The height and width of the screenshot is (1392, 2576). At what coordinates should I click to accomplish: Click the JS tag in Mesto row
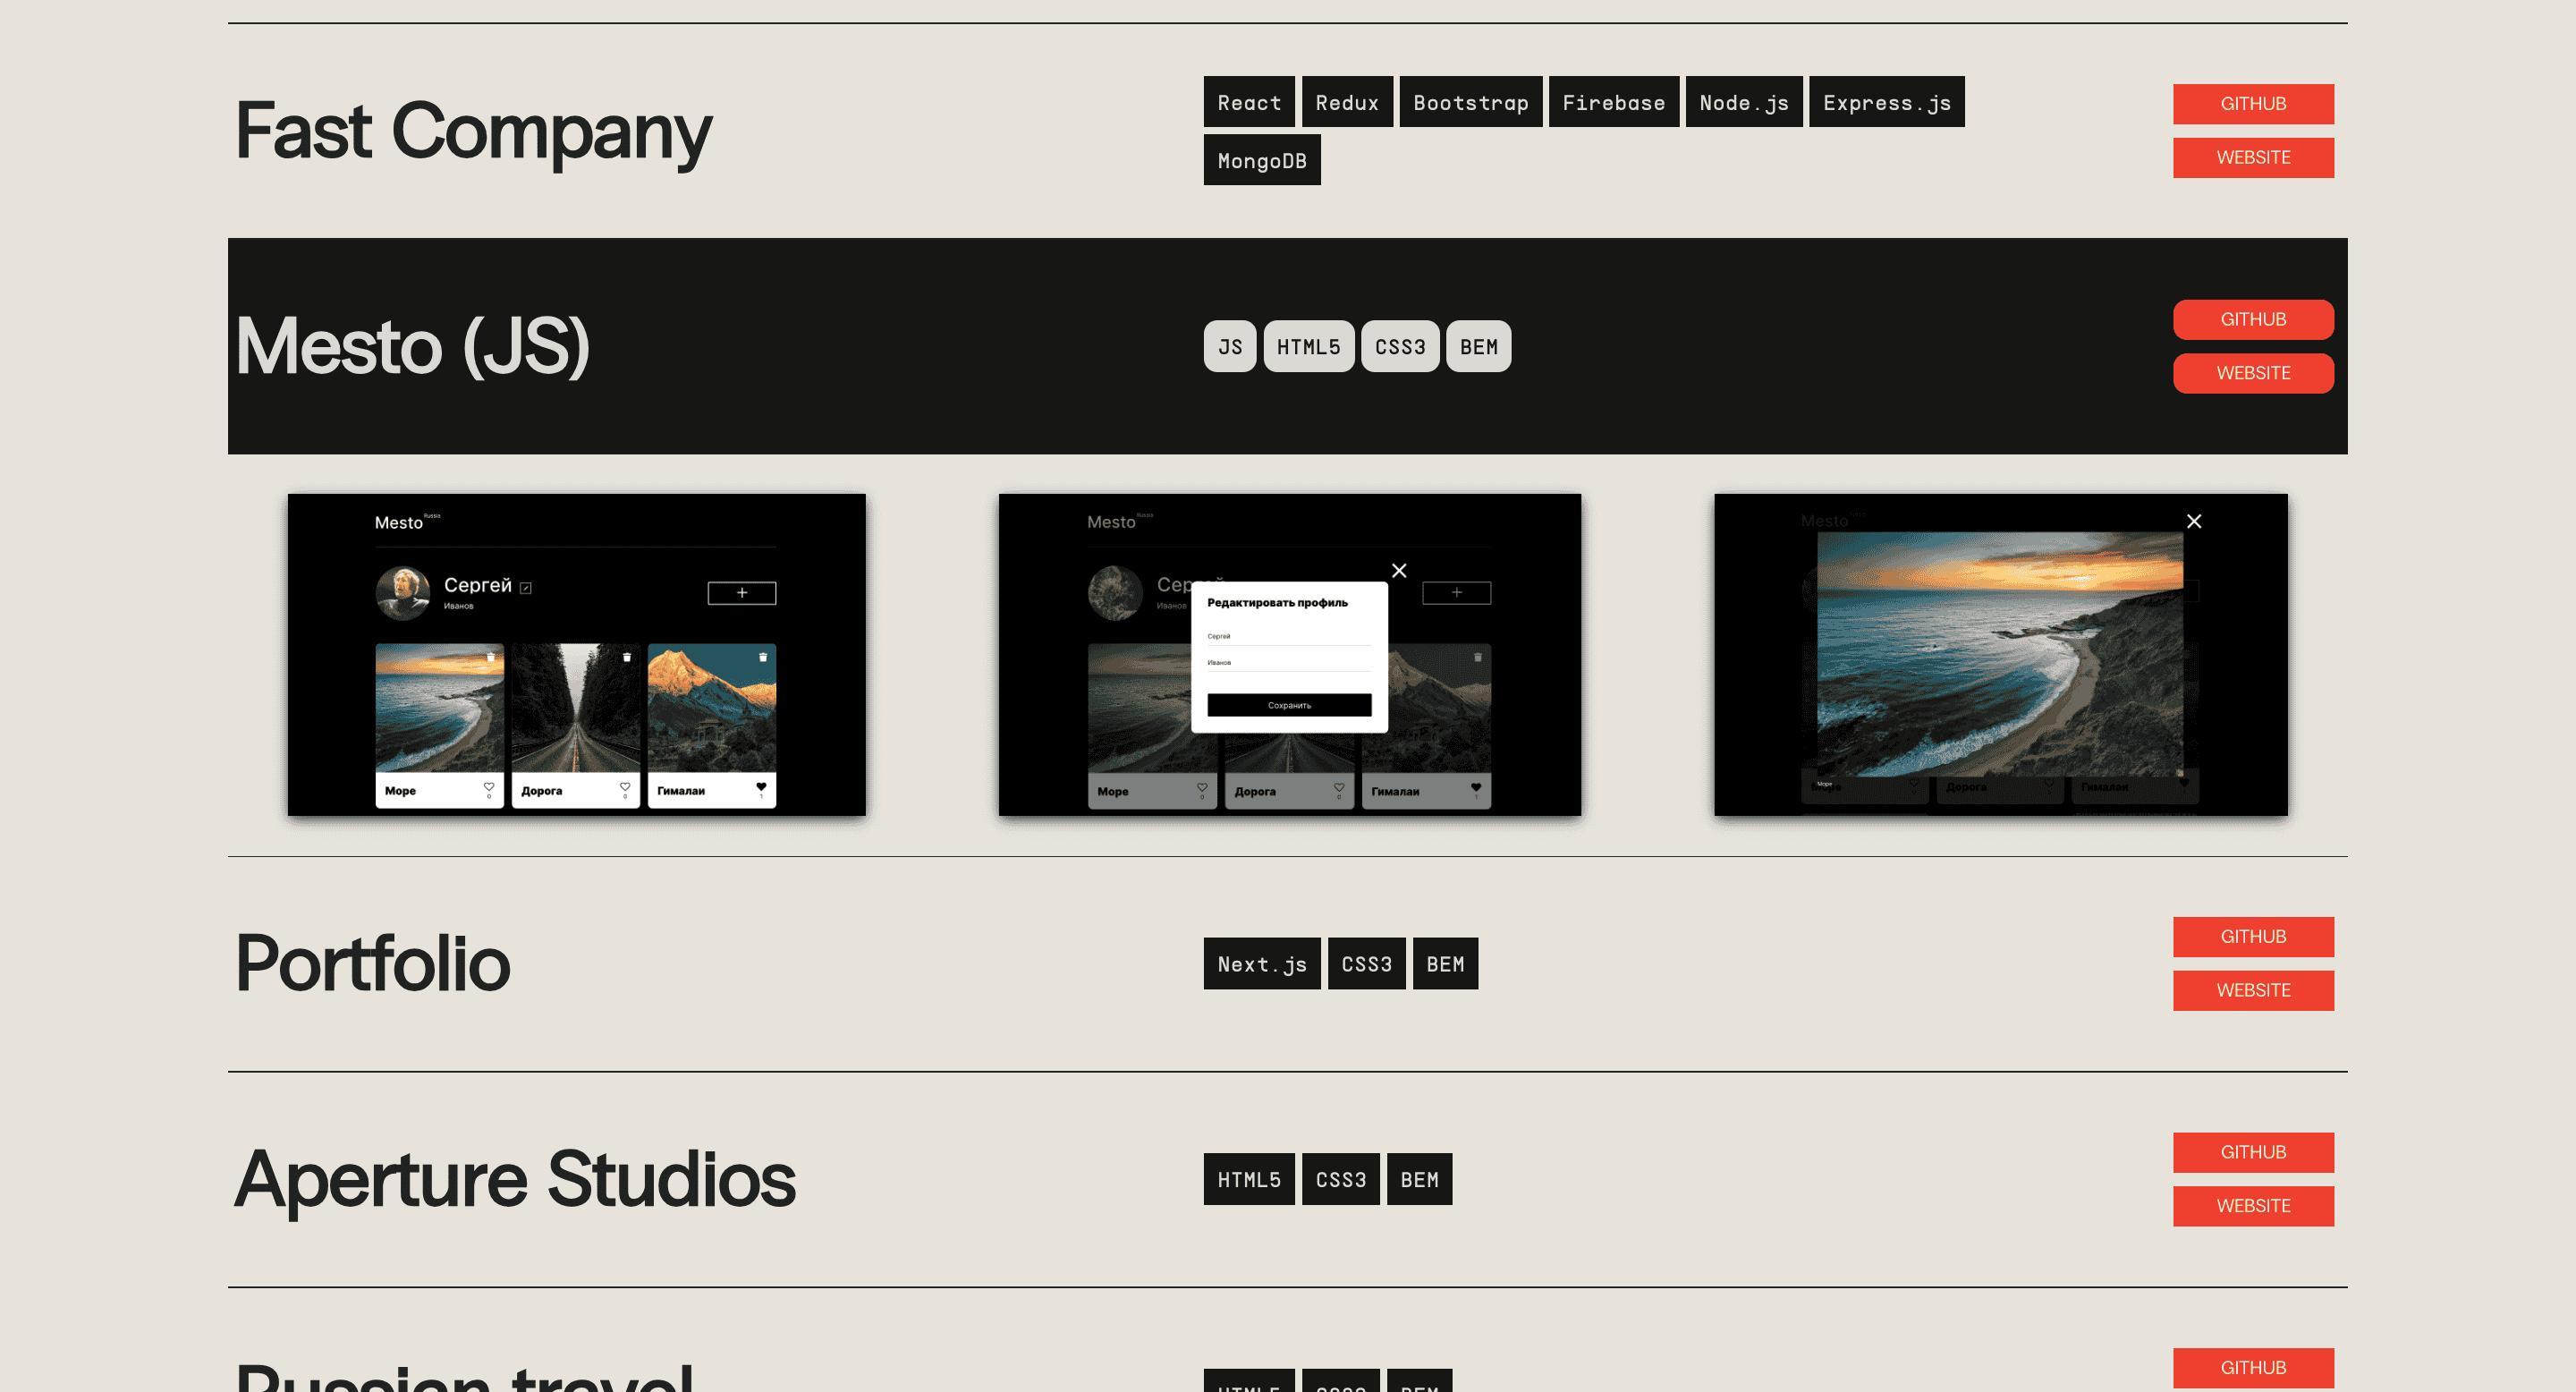click(1229, 346)
